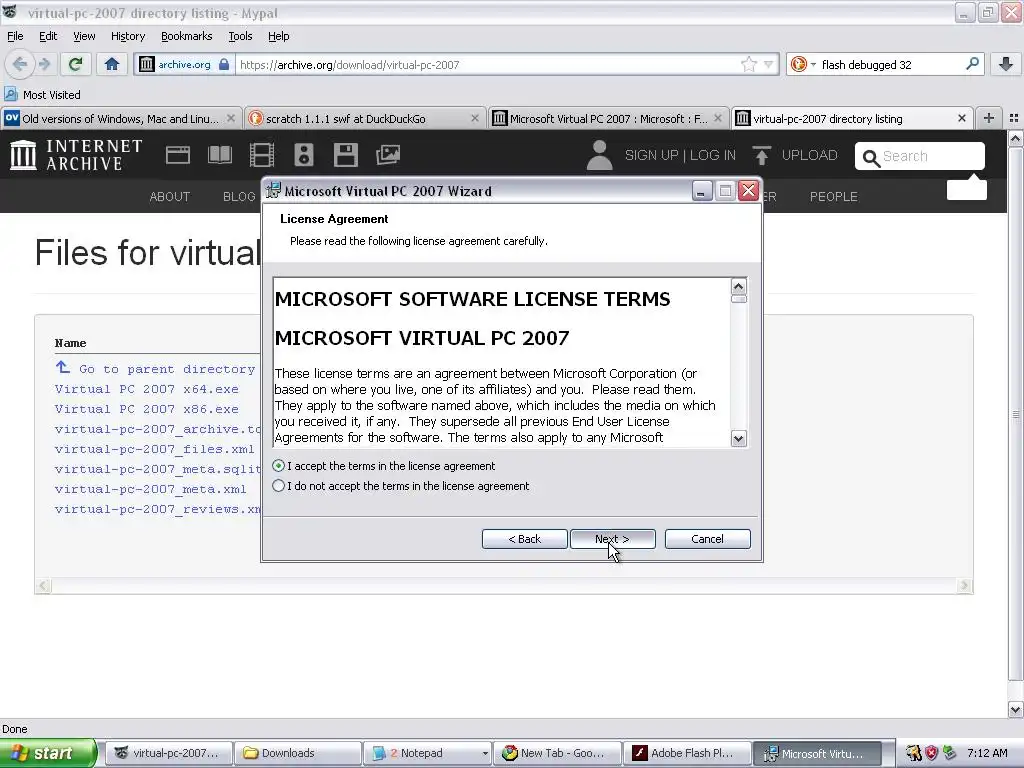
Task: Go back with browser Back arrow
Action: tap(20, 64)
